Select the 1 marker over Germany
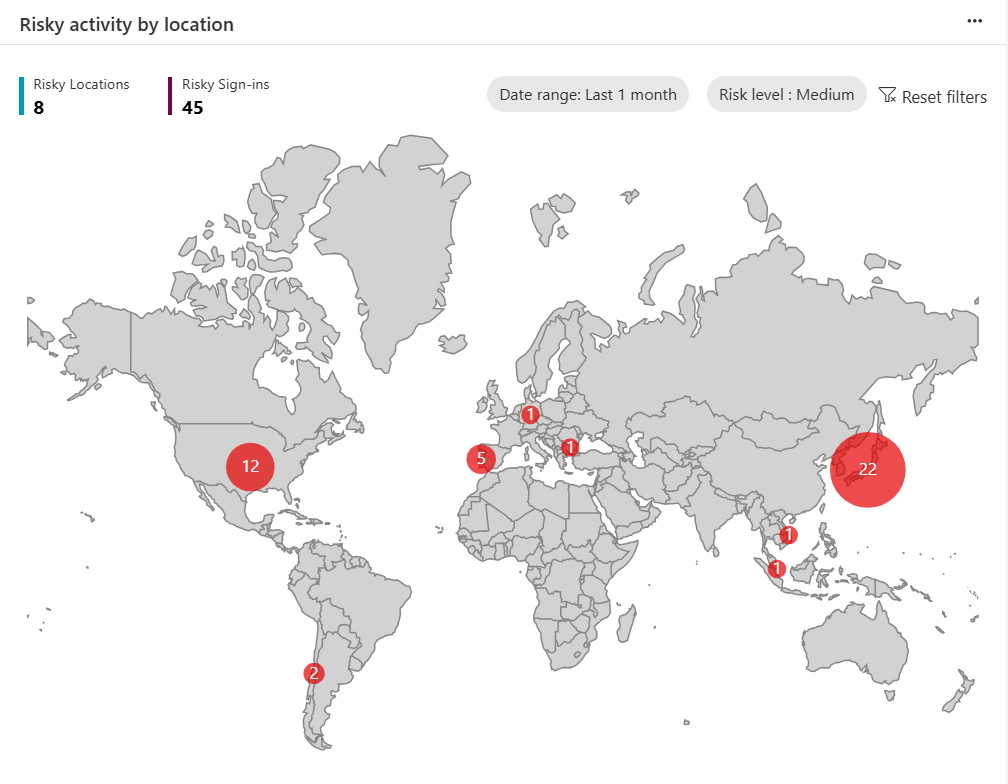The height and width of the screenshot is (784, 1008). tap(530, 414)
